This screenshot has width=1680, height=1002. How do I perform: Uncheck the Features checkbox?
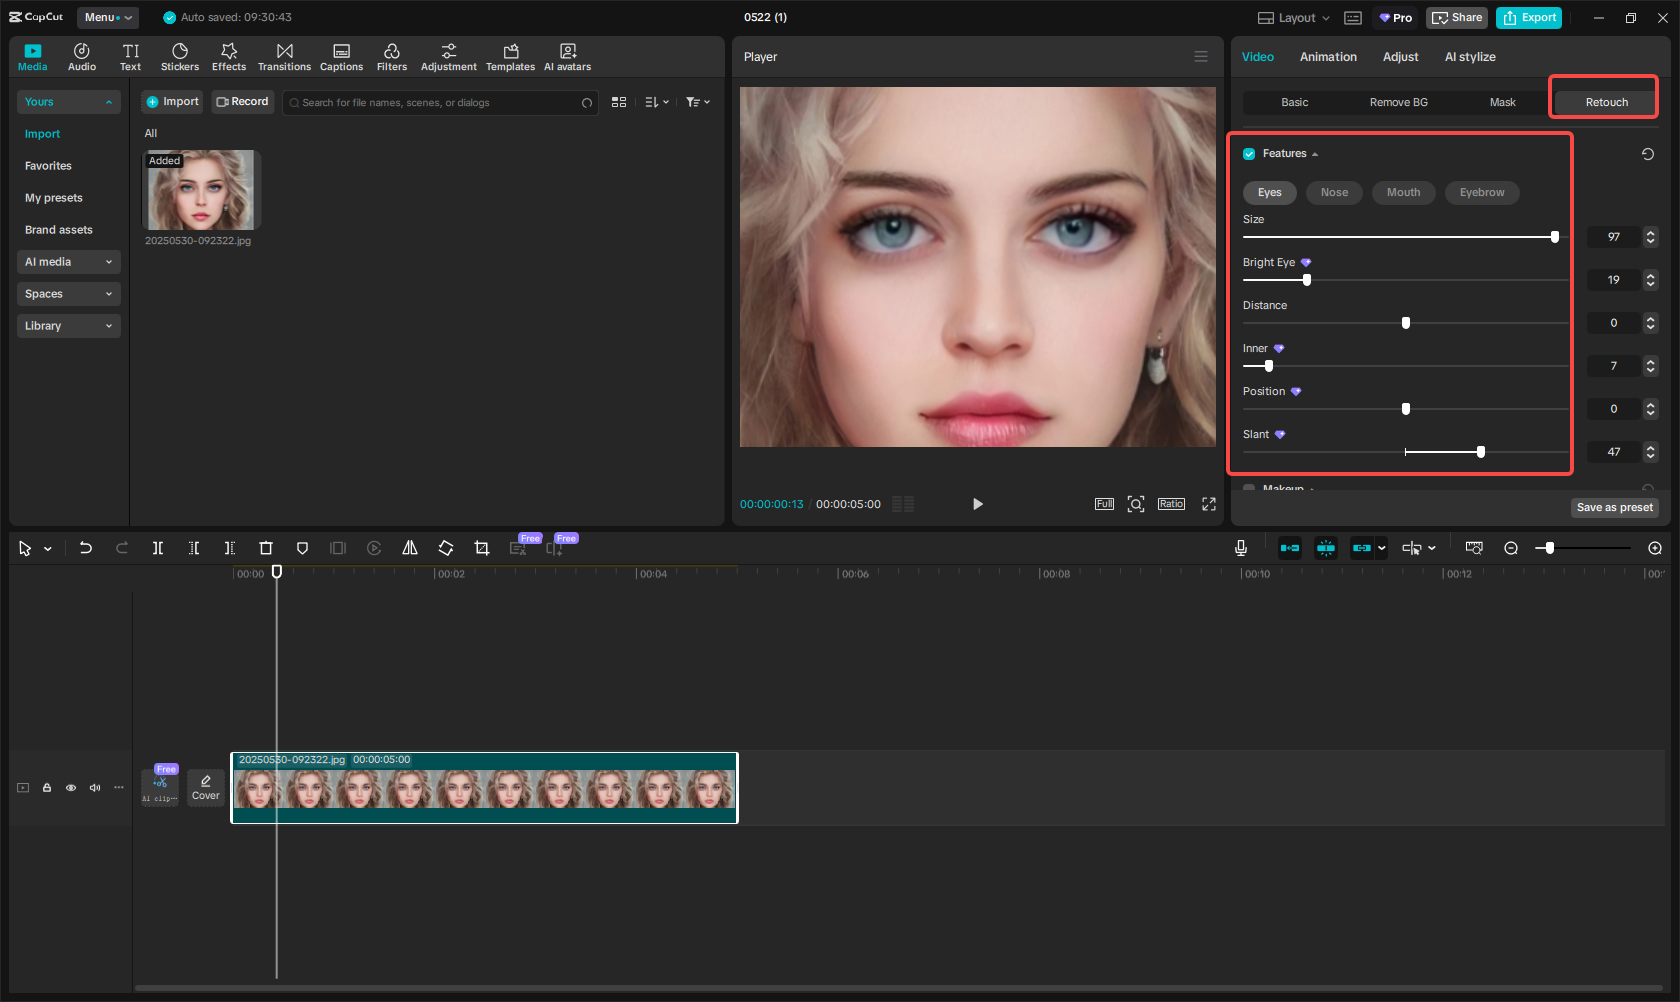[1249, 154]
